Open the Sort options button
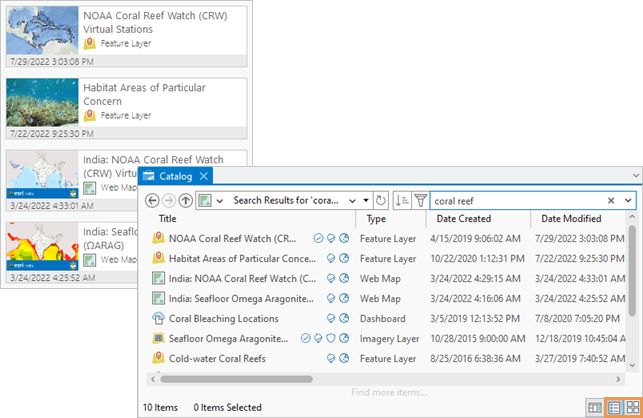 pos(401,200)
